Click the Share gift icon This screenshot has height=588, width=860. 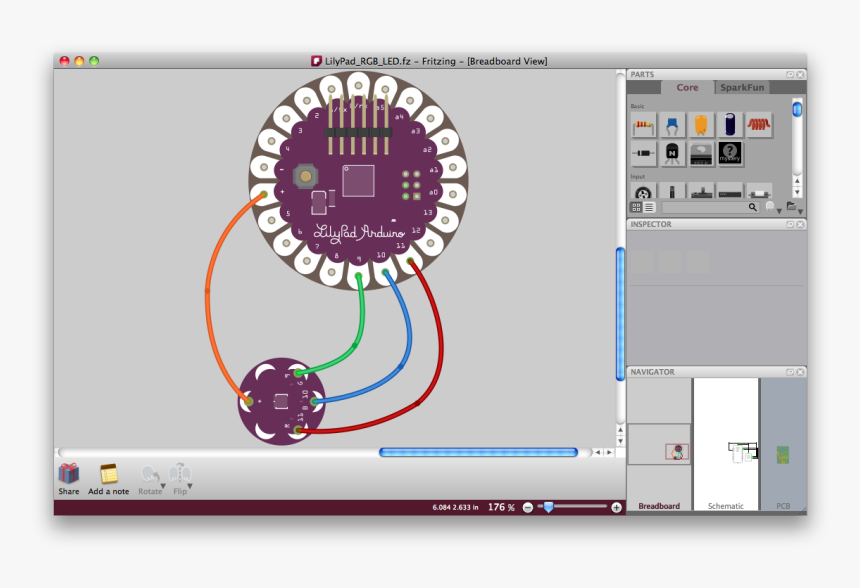tap(69, 474)
